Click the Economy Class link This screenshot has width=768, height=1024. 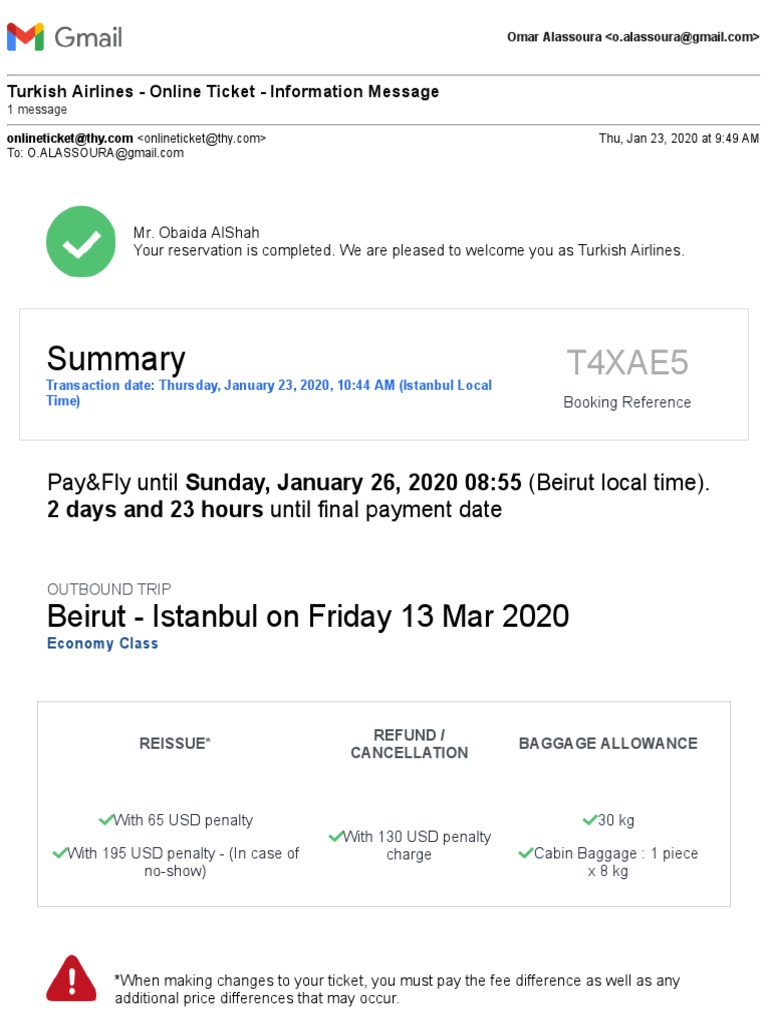coord(102,643)
